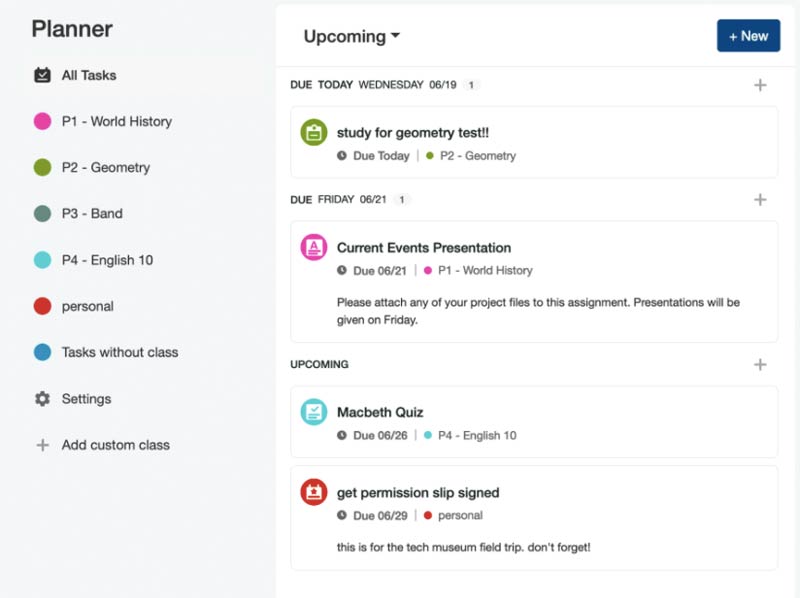Click the plus icon for Add custom class
This screenshot has width=800, height=598.
(x=42, y=445)
